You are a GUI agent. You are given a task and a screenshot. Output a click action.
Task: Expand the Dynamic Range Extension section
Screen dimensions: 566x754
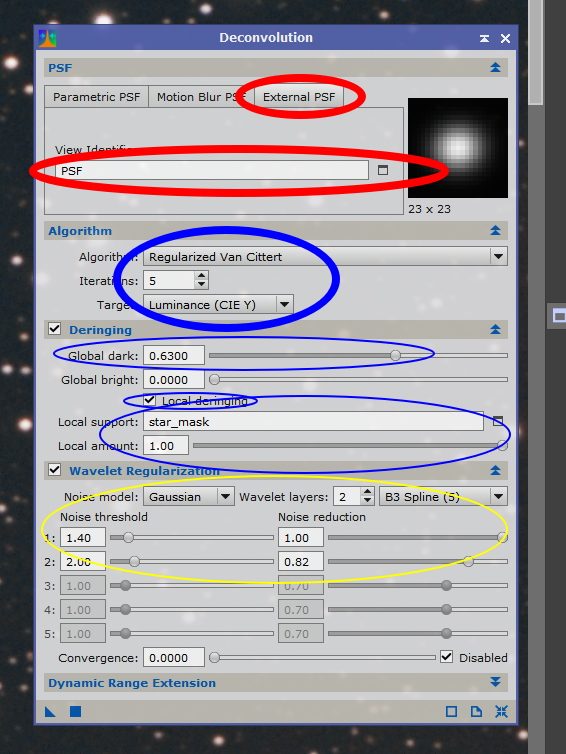495,682
